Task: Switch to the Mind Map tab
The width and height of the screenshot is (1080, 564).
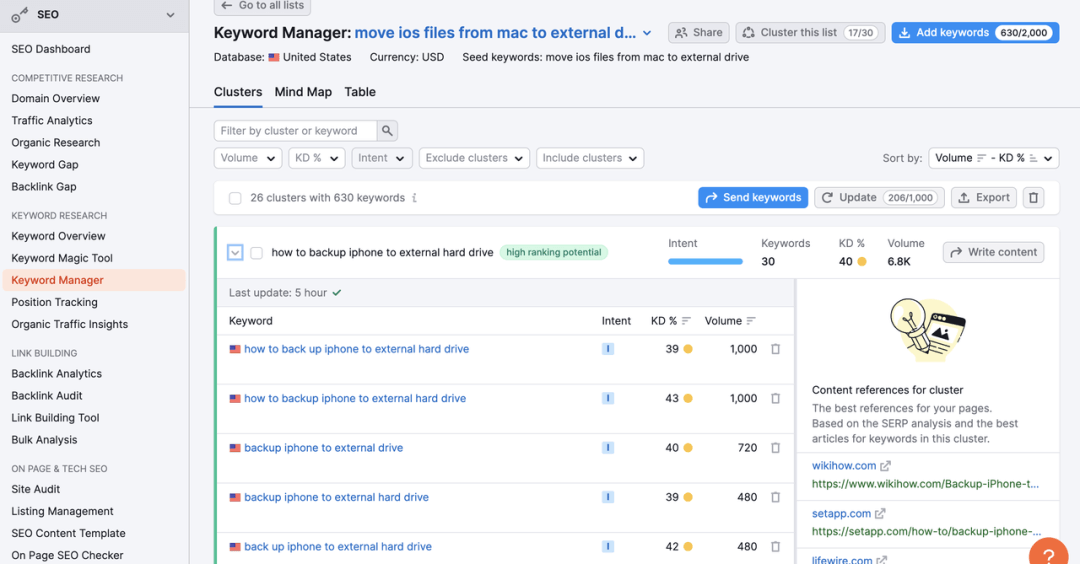Action: click(x=303, y=92)
